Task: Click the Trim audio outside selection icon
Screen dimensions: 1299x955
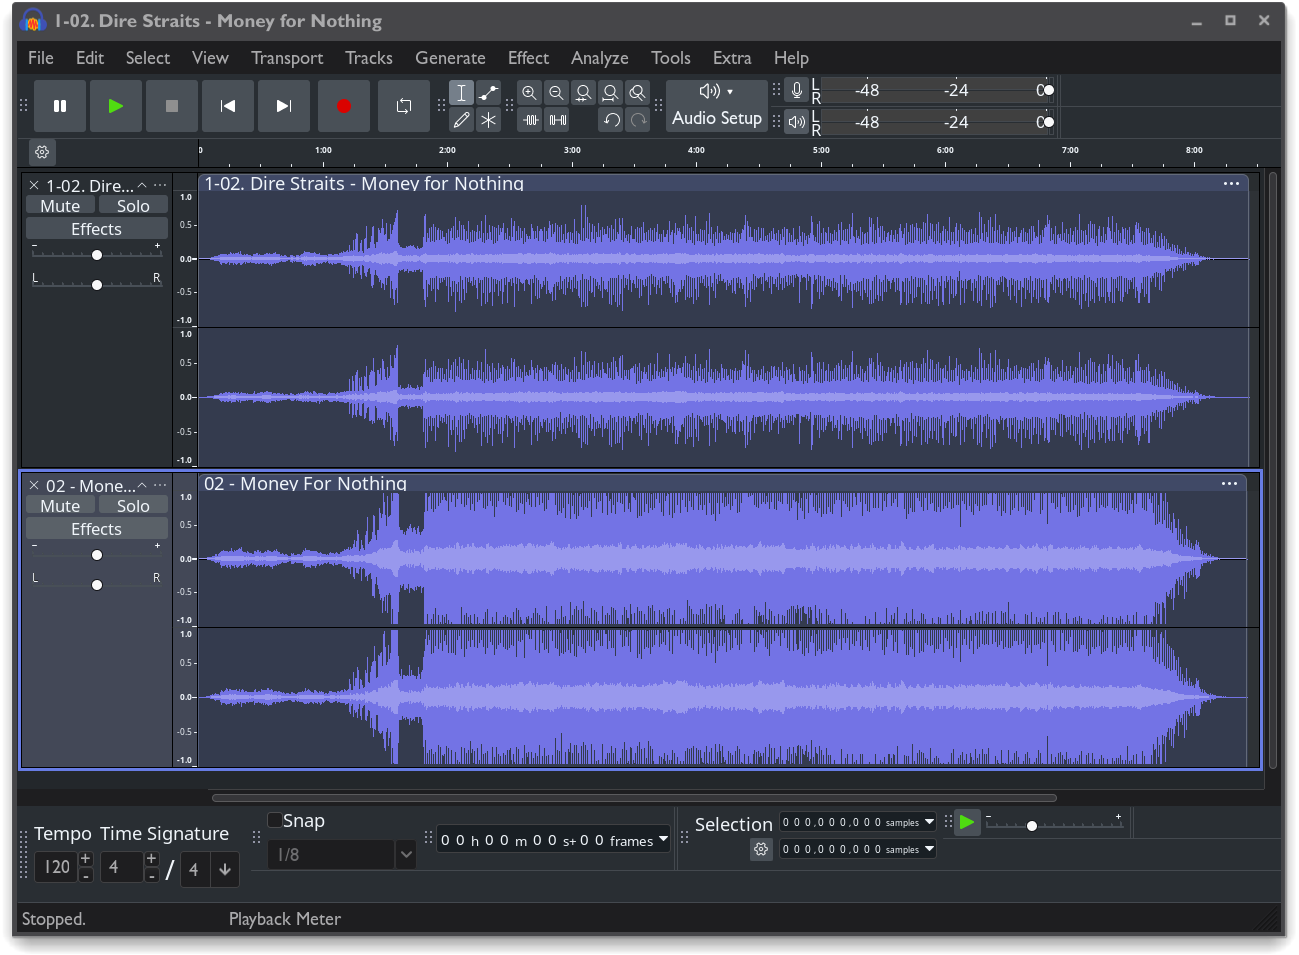Action: (x=531, y=120)
